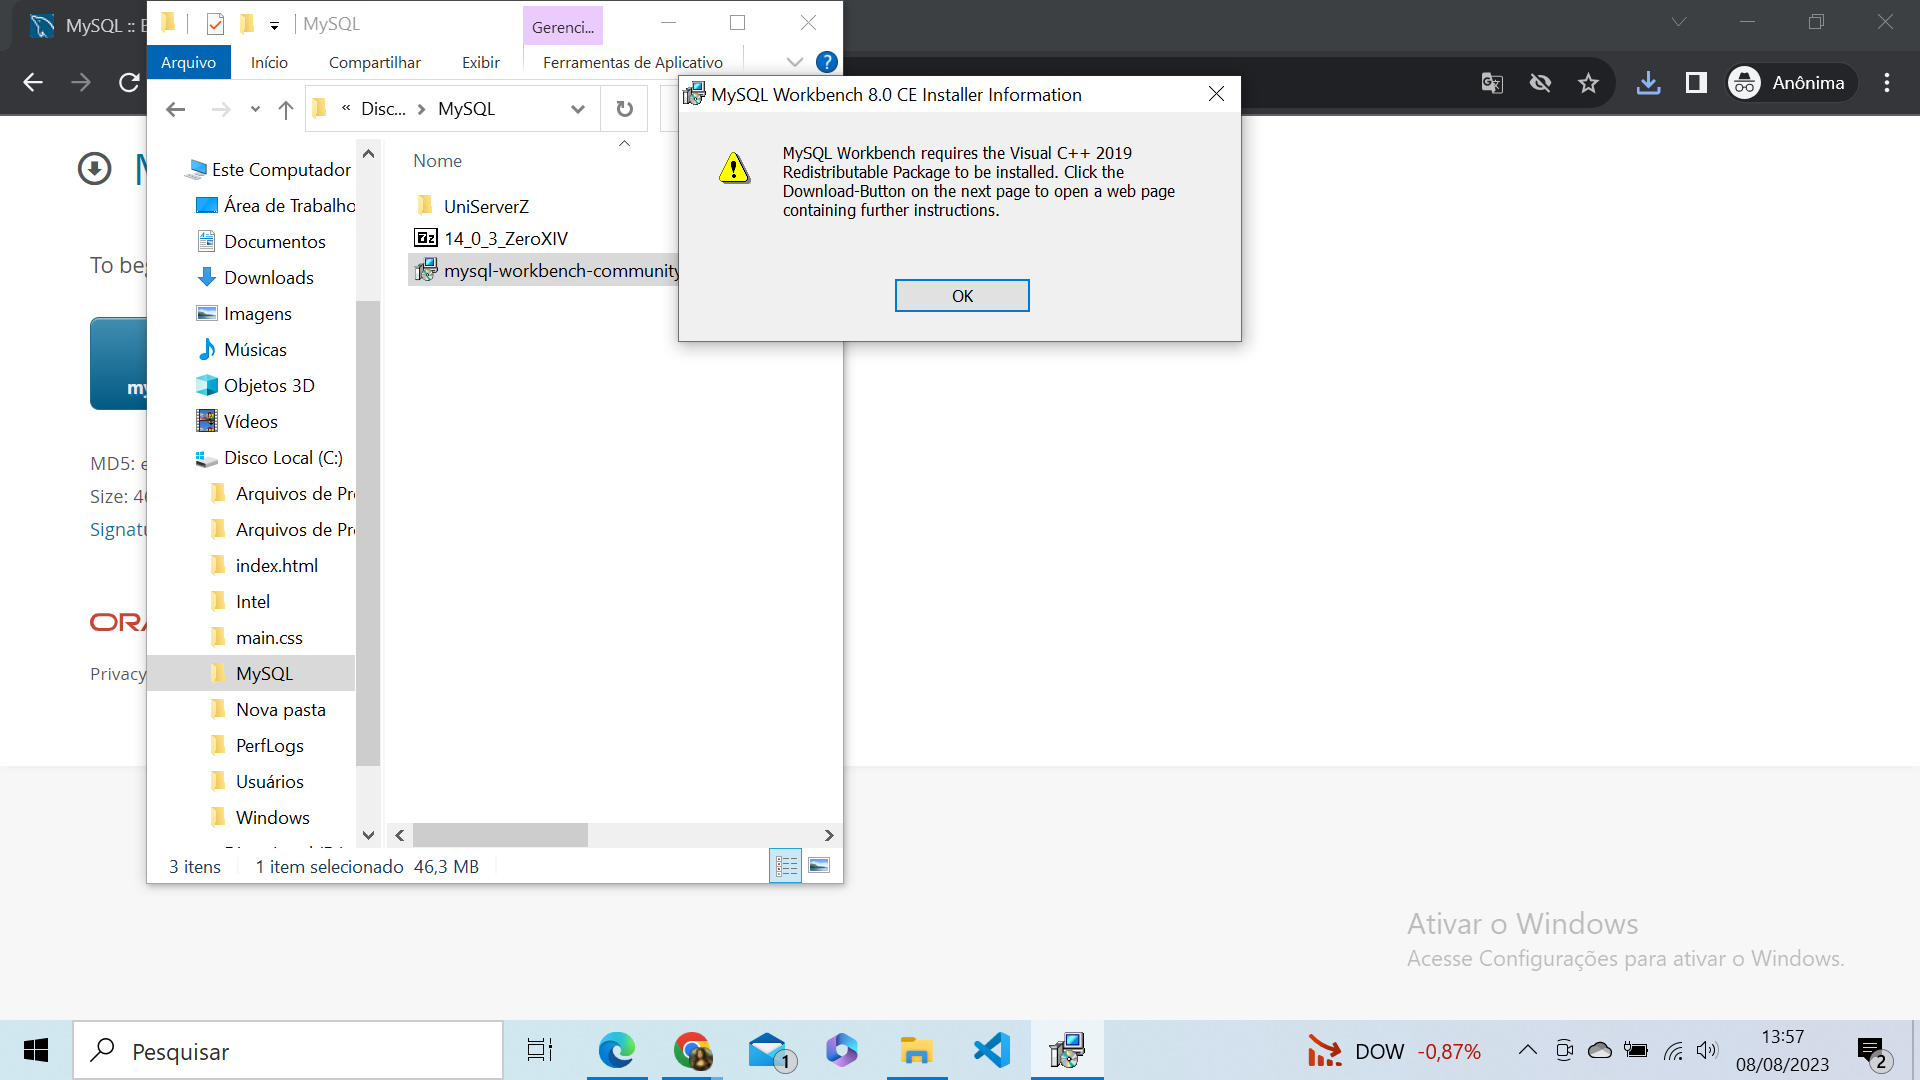The height and width of the screenshot is (1080, 1920).
Task: Select the mysql-workbench-community installer file
Action: [x=545, y=270]
